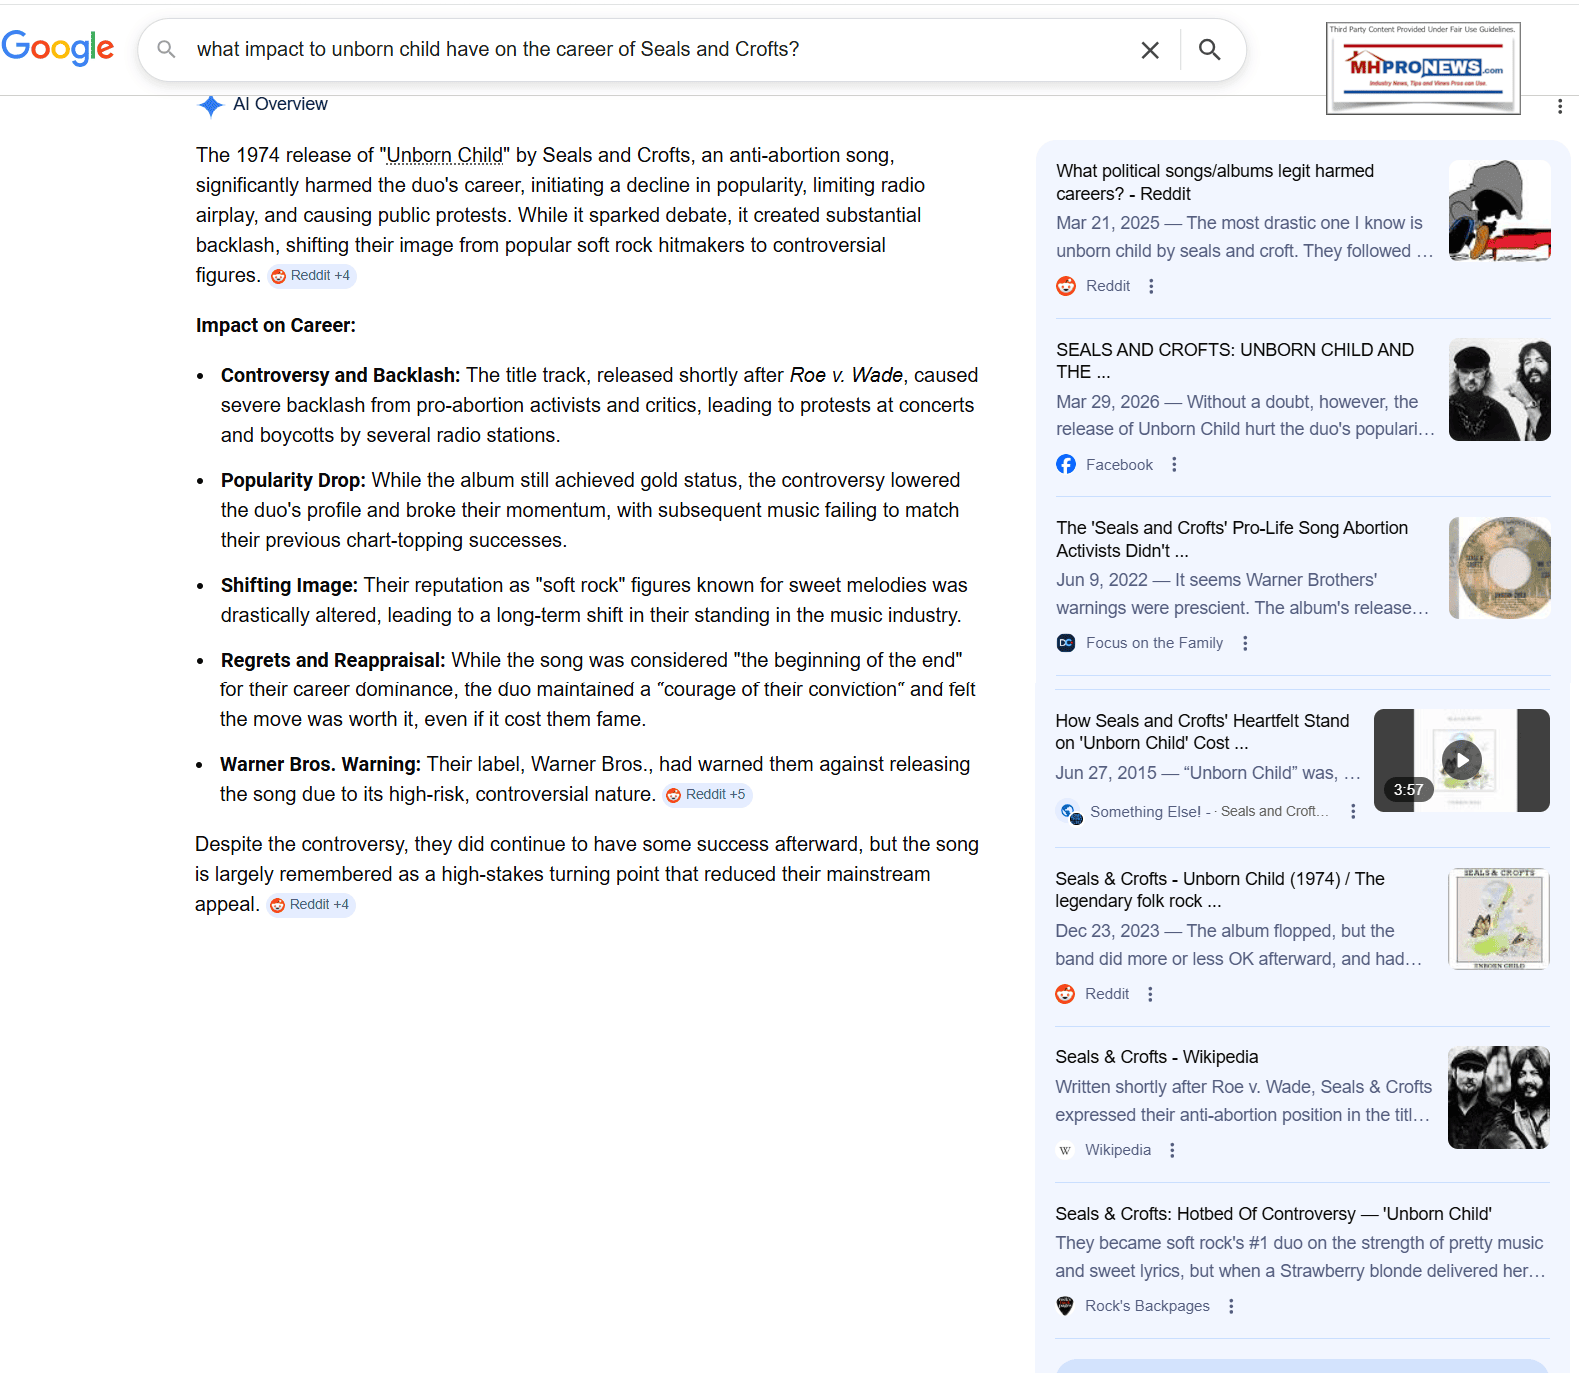Image resolution: width=1579 pixels, height=1373 pixels.
Task: Click the magnifying glass search button
Action: click(1209, 50)
